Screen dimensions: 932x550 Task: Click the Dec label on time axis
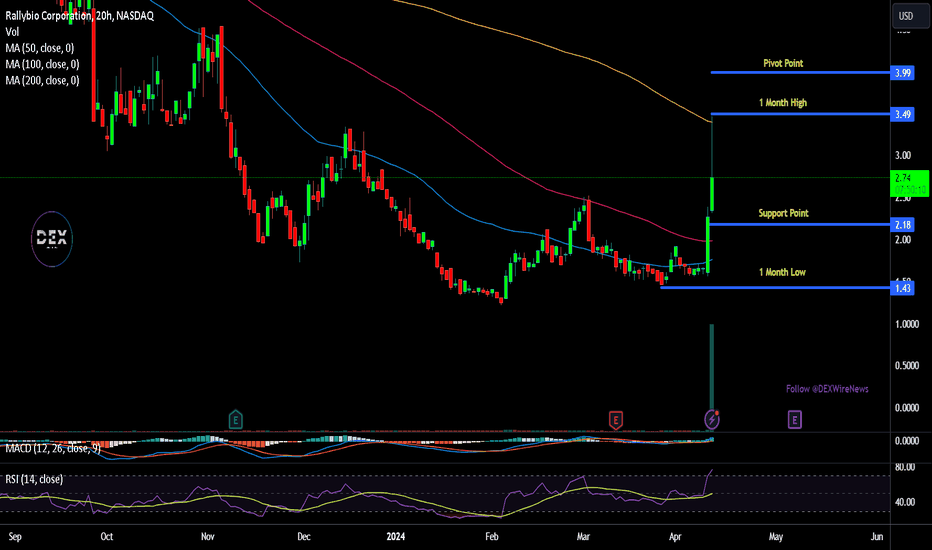[x=304, y=536]
